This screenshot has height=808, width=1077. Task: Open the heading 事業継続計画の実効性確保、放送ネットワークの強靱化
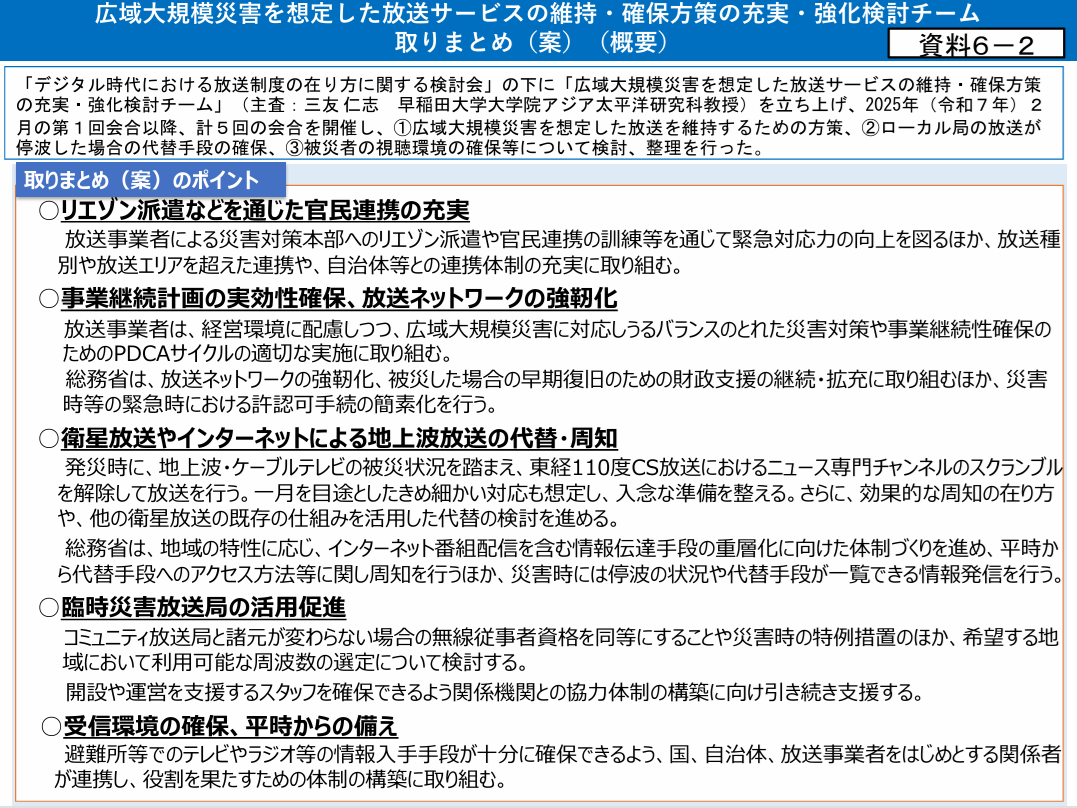pos(339,299)
